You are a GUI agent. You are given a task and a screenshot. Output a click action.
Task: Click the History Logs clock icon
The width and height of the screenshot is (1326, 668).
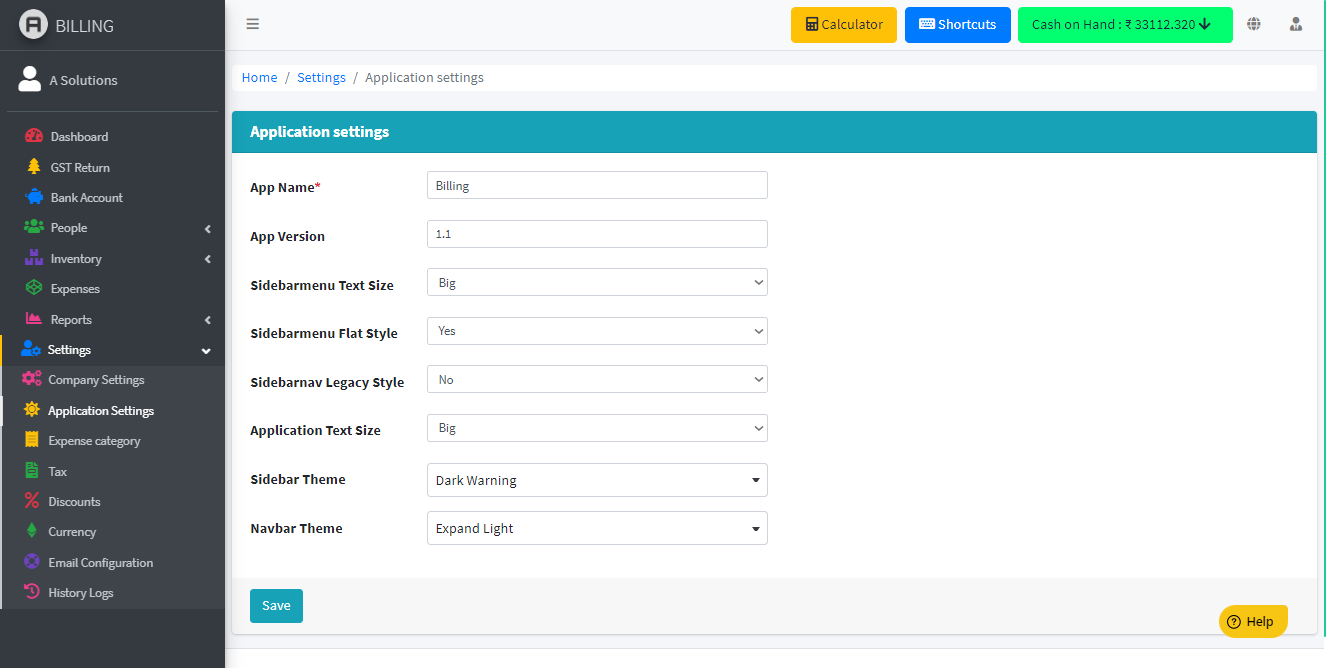tap(32, 592)
